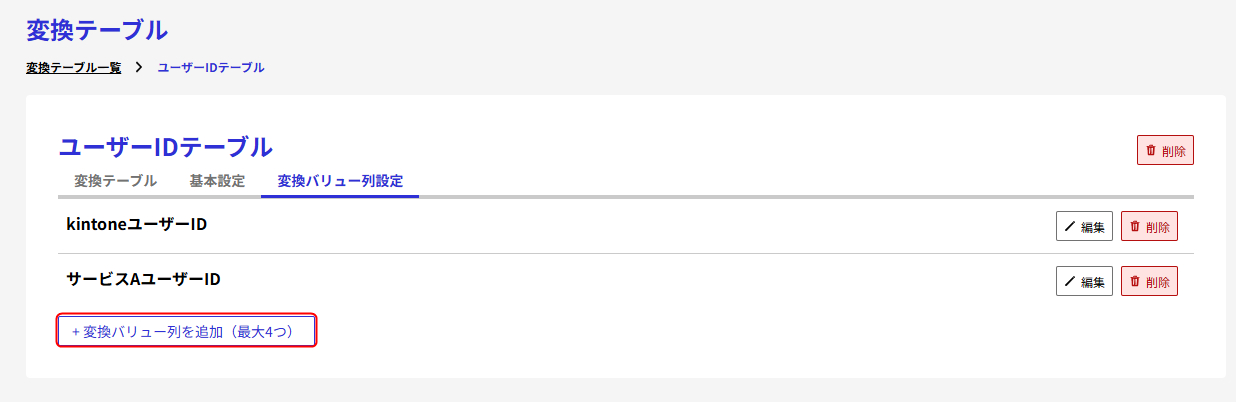The image size is (1236, 402).
Task: Delete the whole ユーザーIDテーブル with the top 削除 button
Action: pos(1165,151)
